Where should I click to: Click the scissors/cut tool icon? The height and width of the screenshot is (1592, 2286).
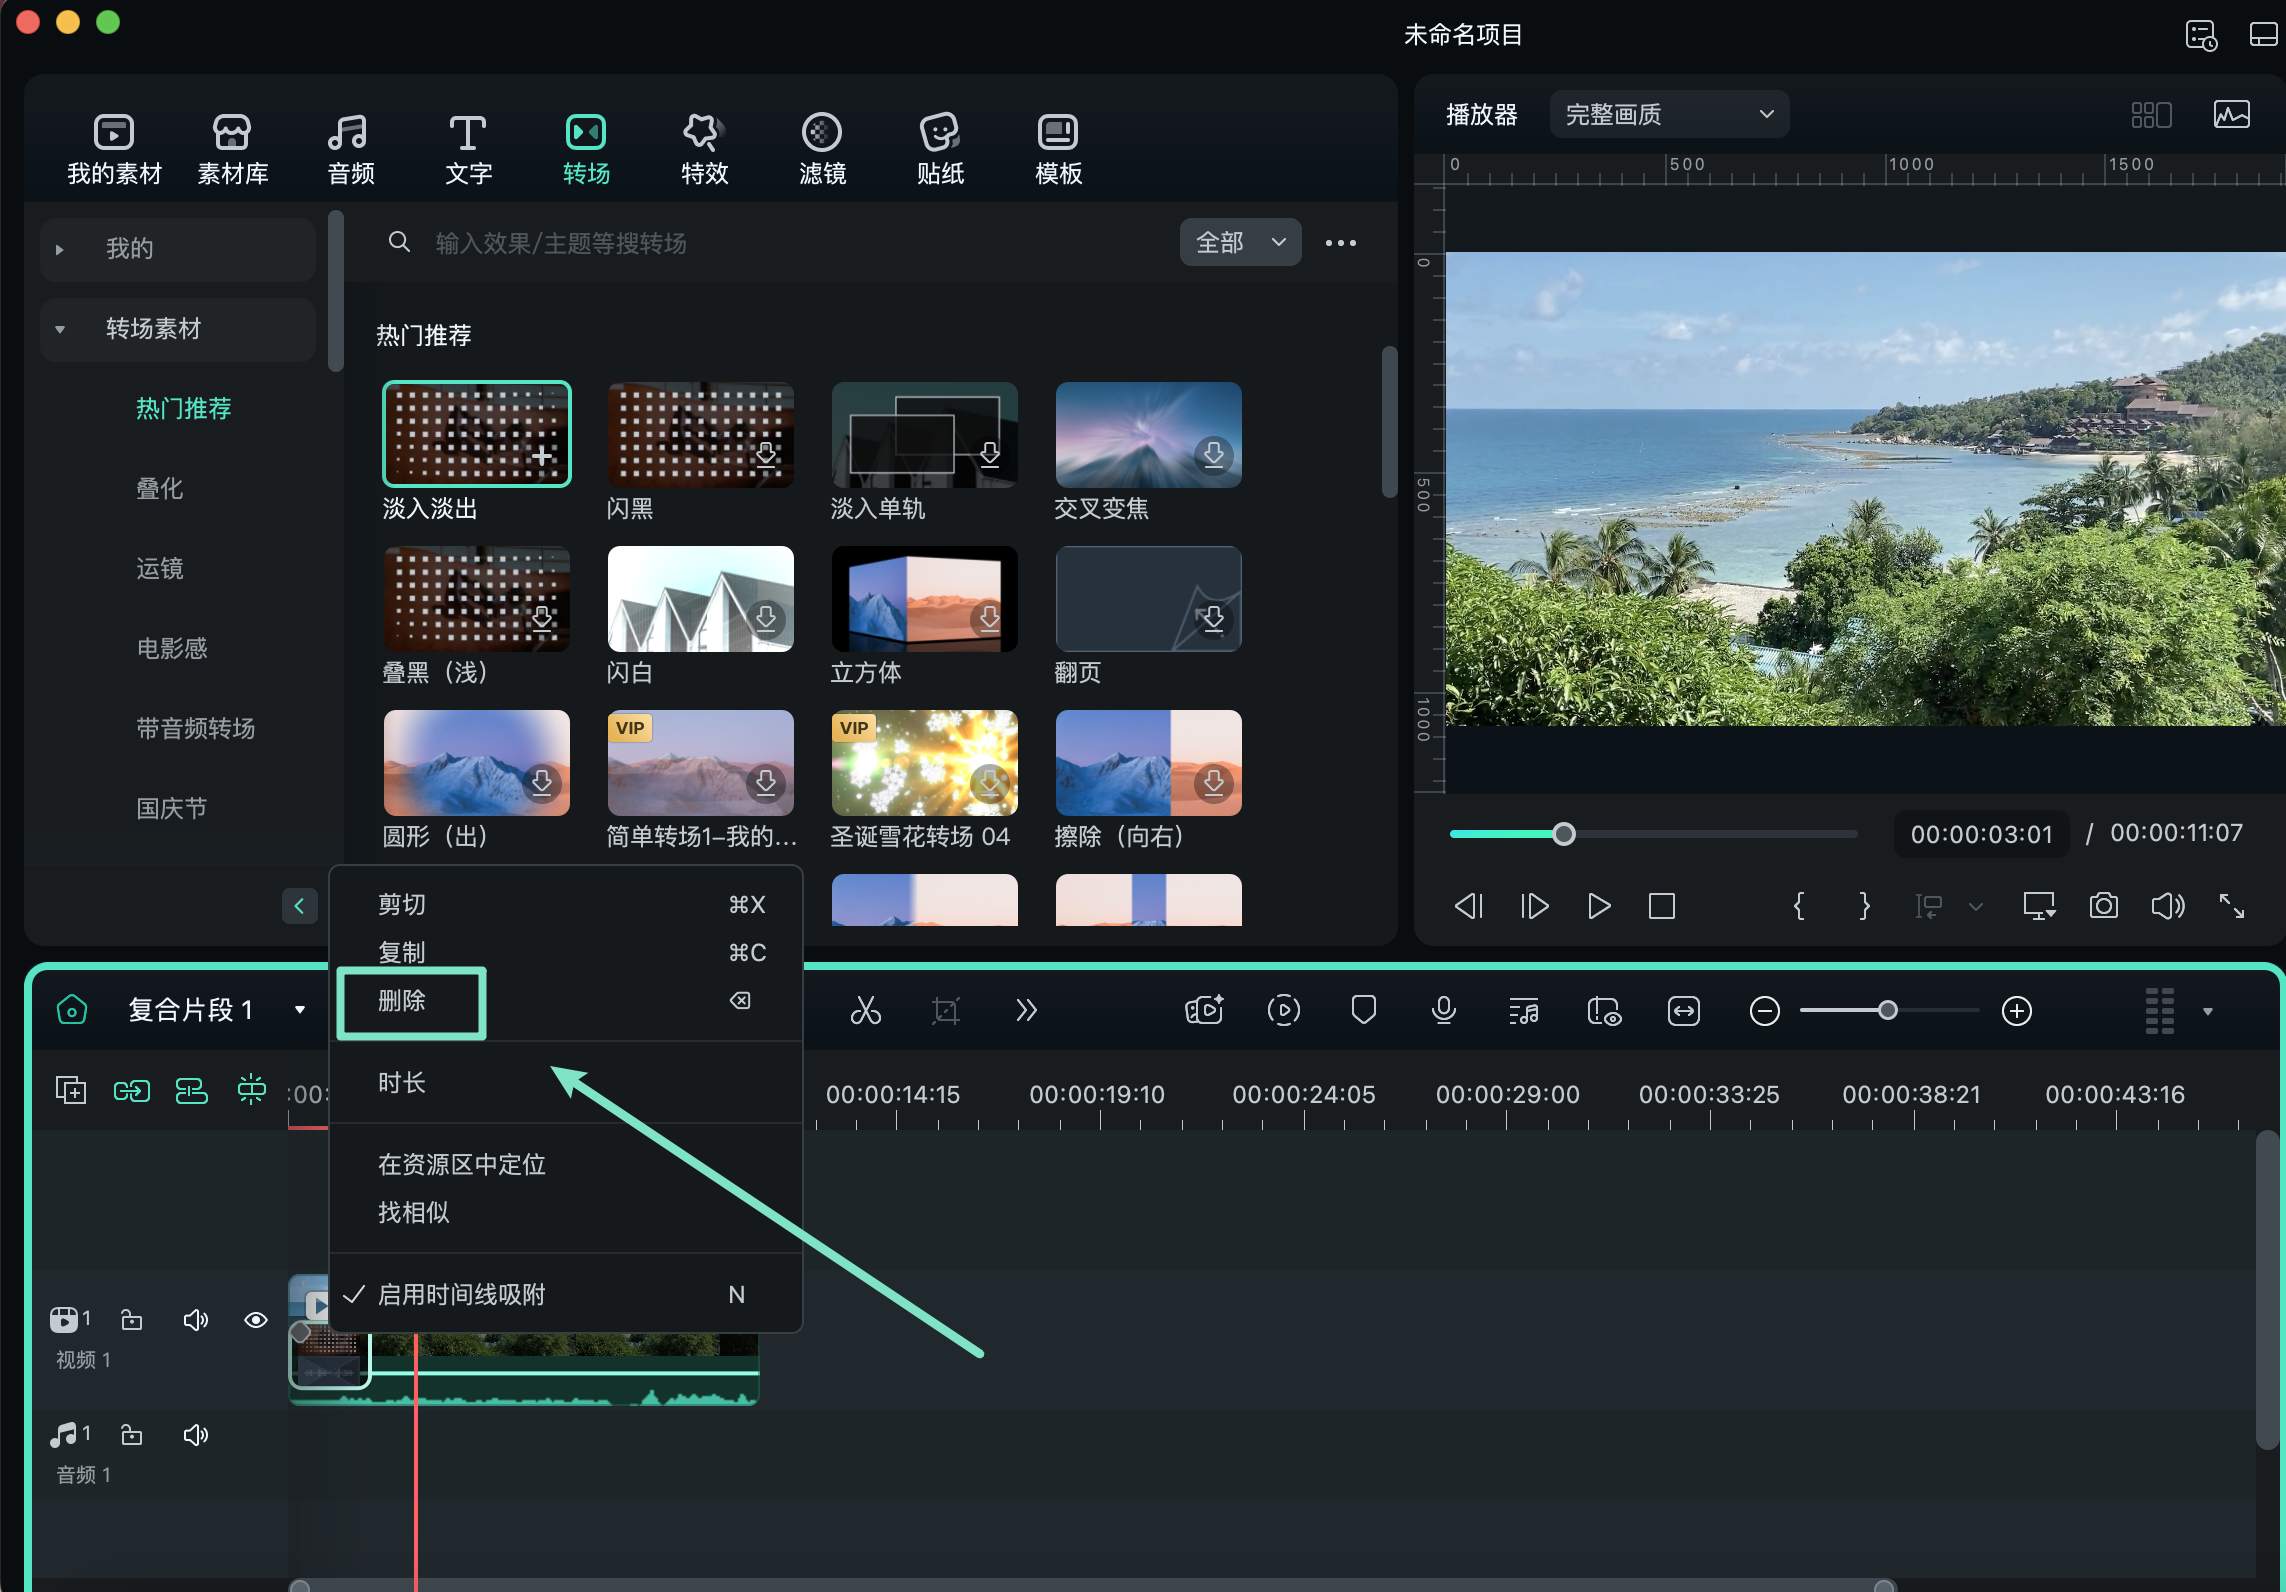pyautogui.click(x=865, y=1010)
